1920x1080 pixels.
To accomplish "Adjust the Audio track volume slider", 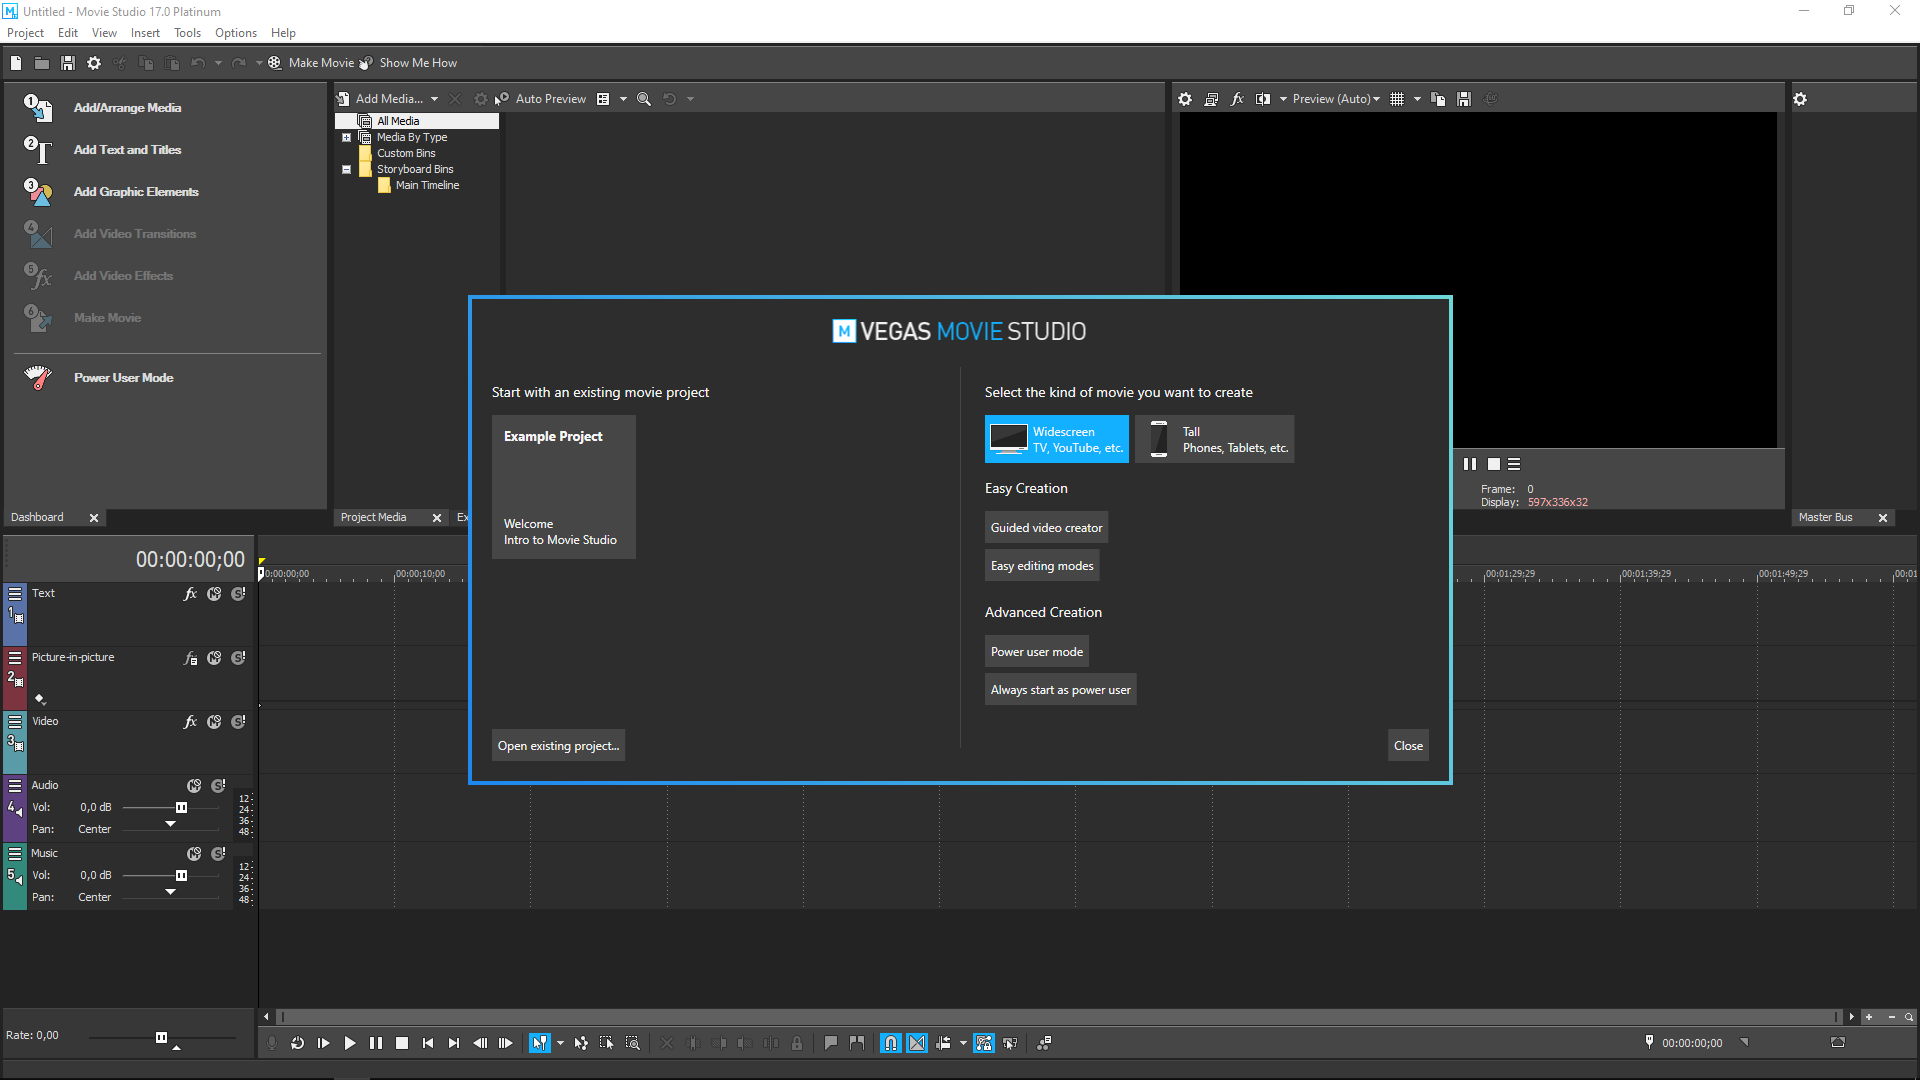I will click(x=181, y=808).
